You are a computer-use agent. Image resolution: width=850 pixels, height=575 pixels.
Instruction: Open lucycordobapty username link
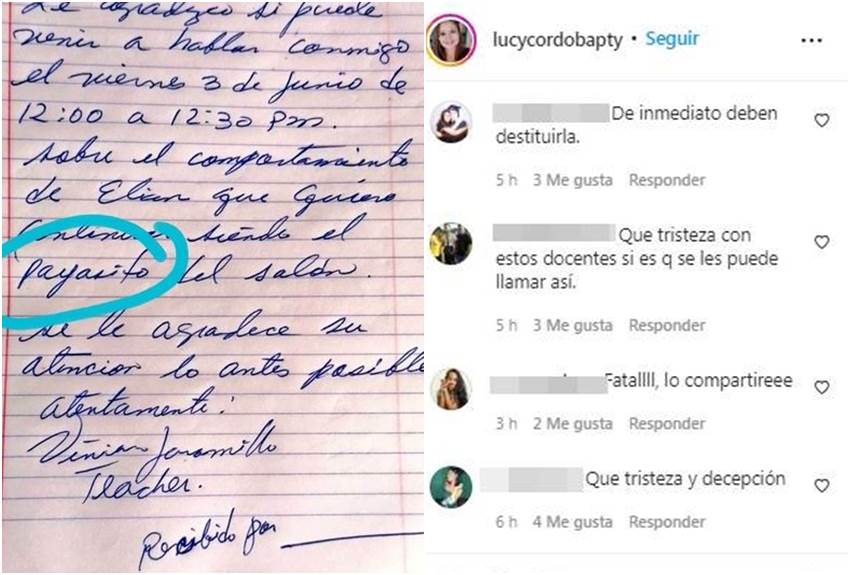point(558,40)
